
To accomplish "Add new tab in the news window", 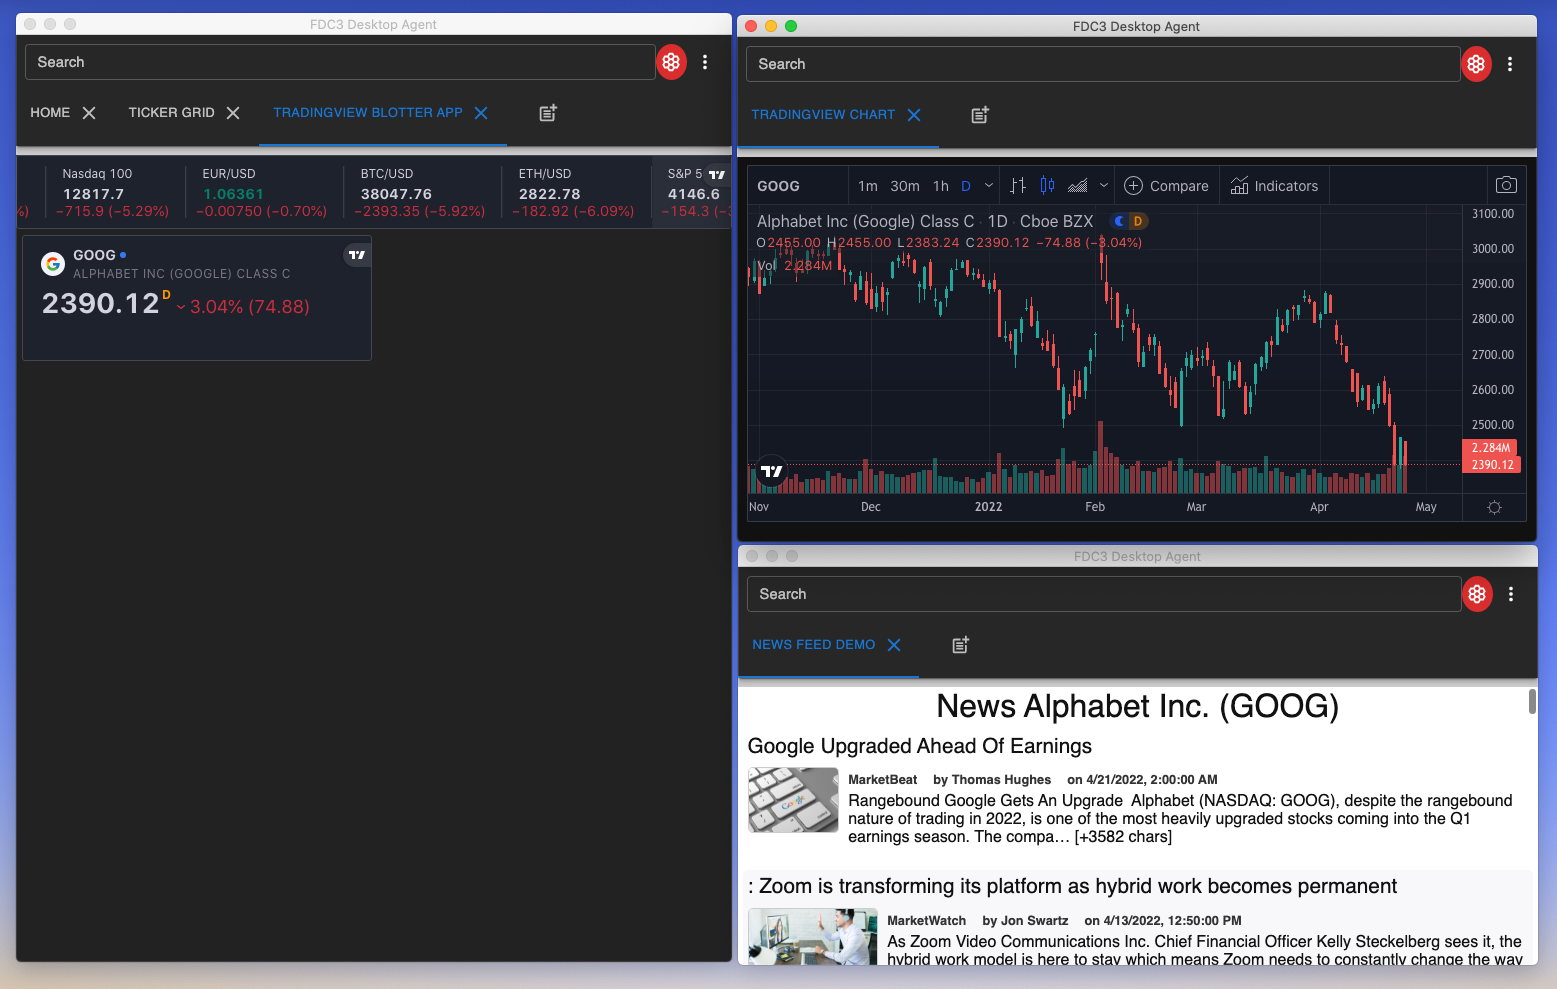I will (x=960, y=645).
